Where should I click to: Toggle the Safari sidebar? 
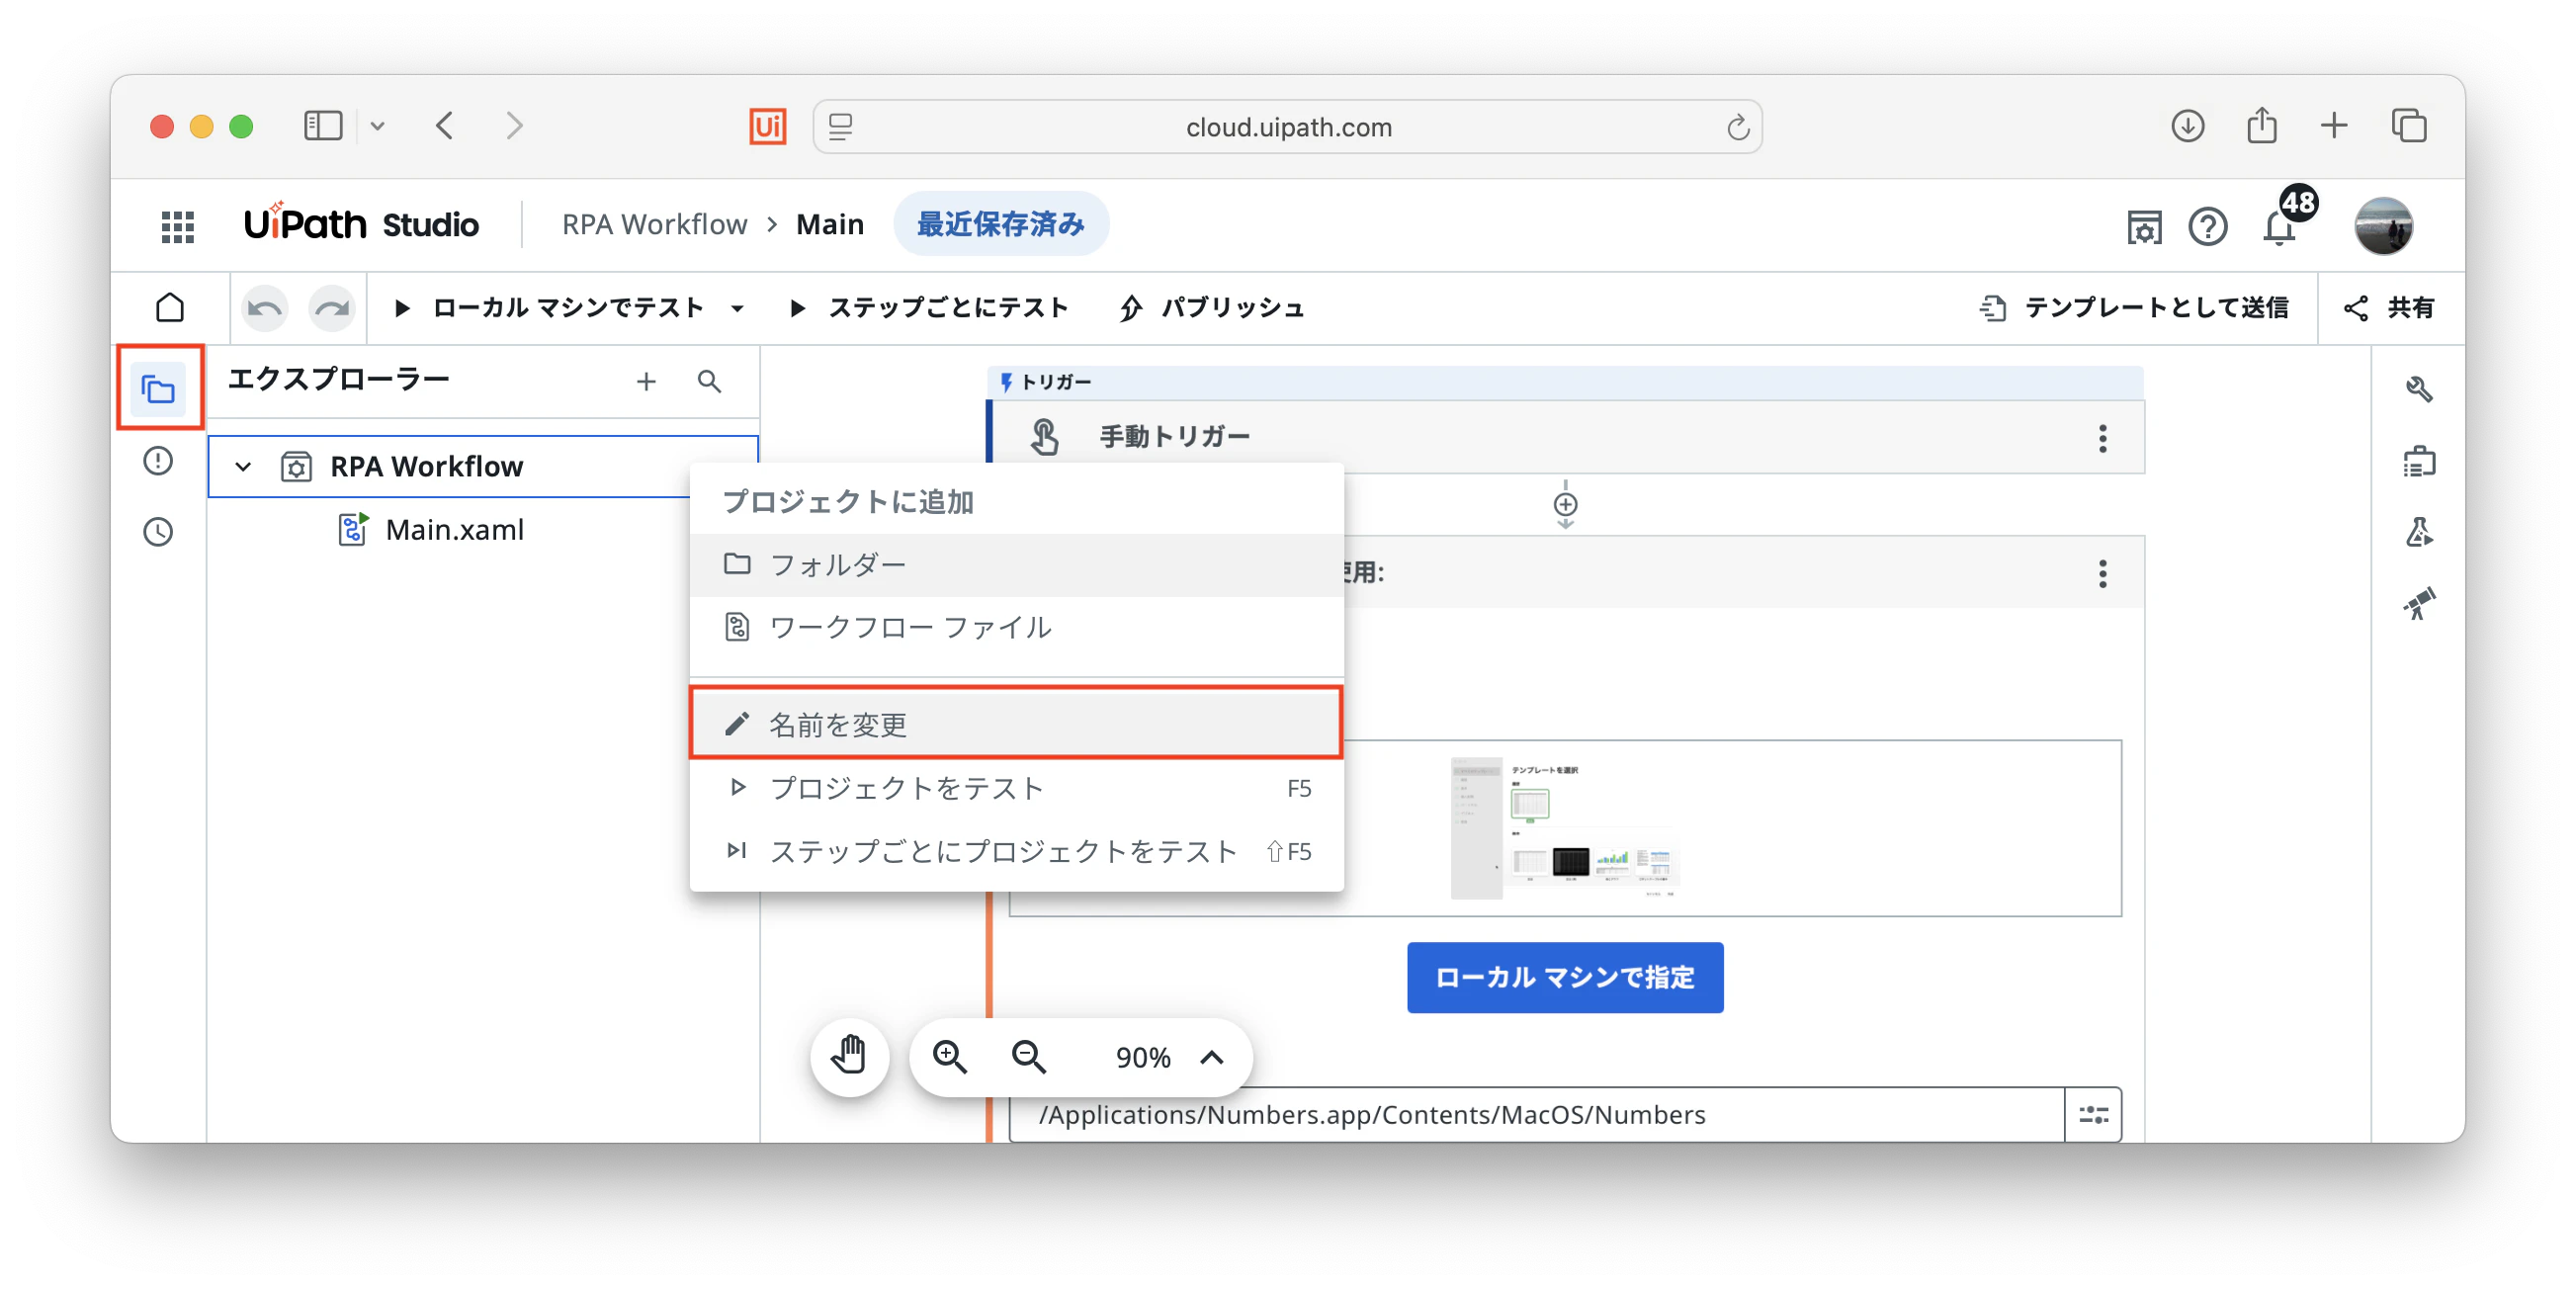click(x=322, y=126)
